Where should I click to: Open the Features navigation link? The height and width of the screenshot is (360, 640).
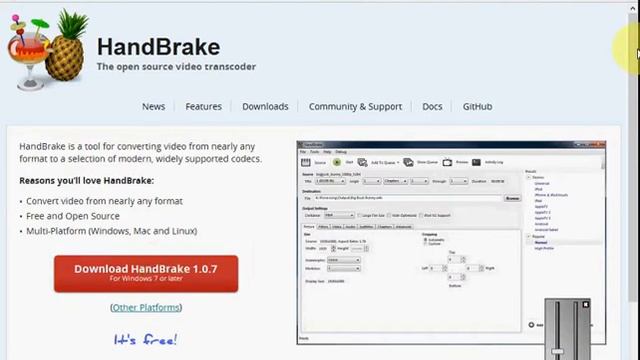[x=203, y=107]
